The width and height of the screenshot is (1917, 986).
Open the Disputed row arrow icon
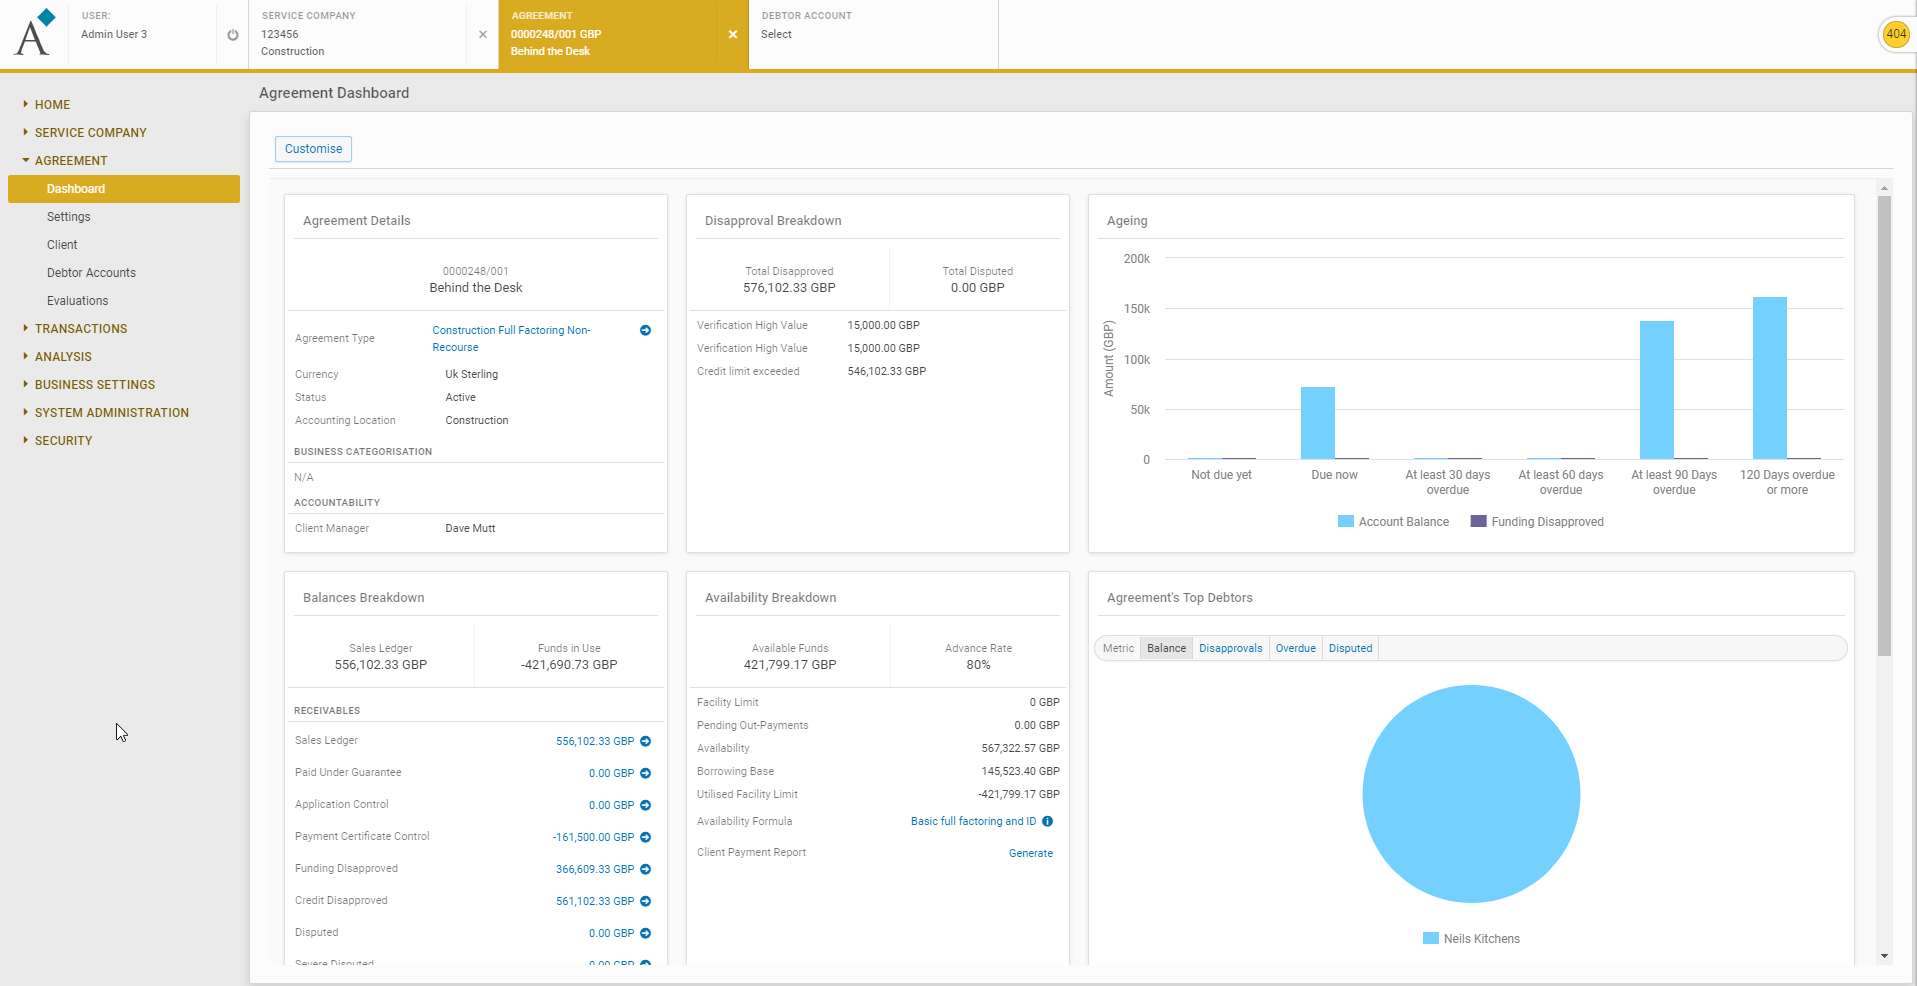[x=646, y=933]
